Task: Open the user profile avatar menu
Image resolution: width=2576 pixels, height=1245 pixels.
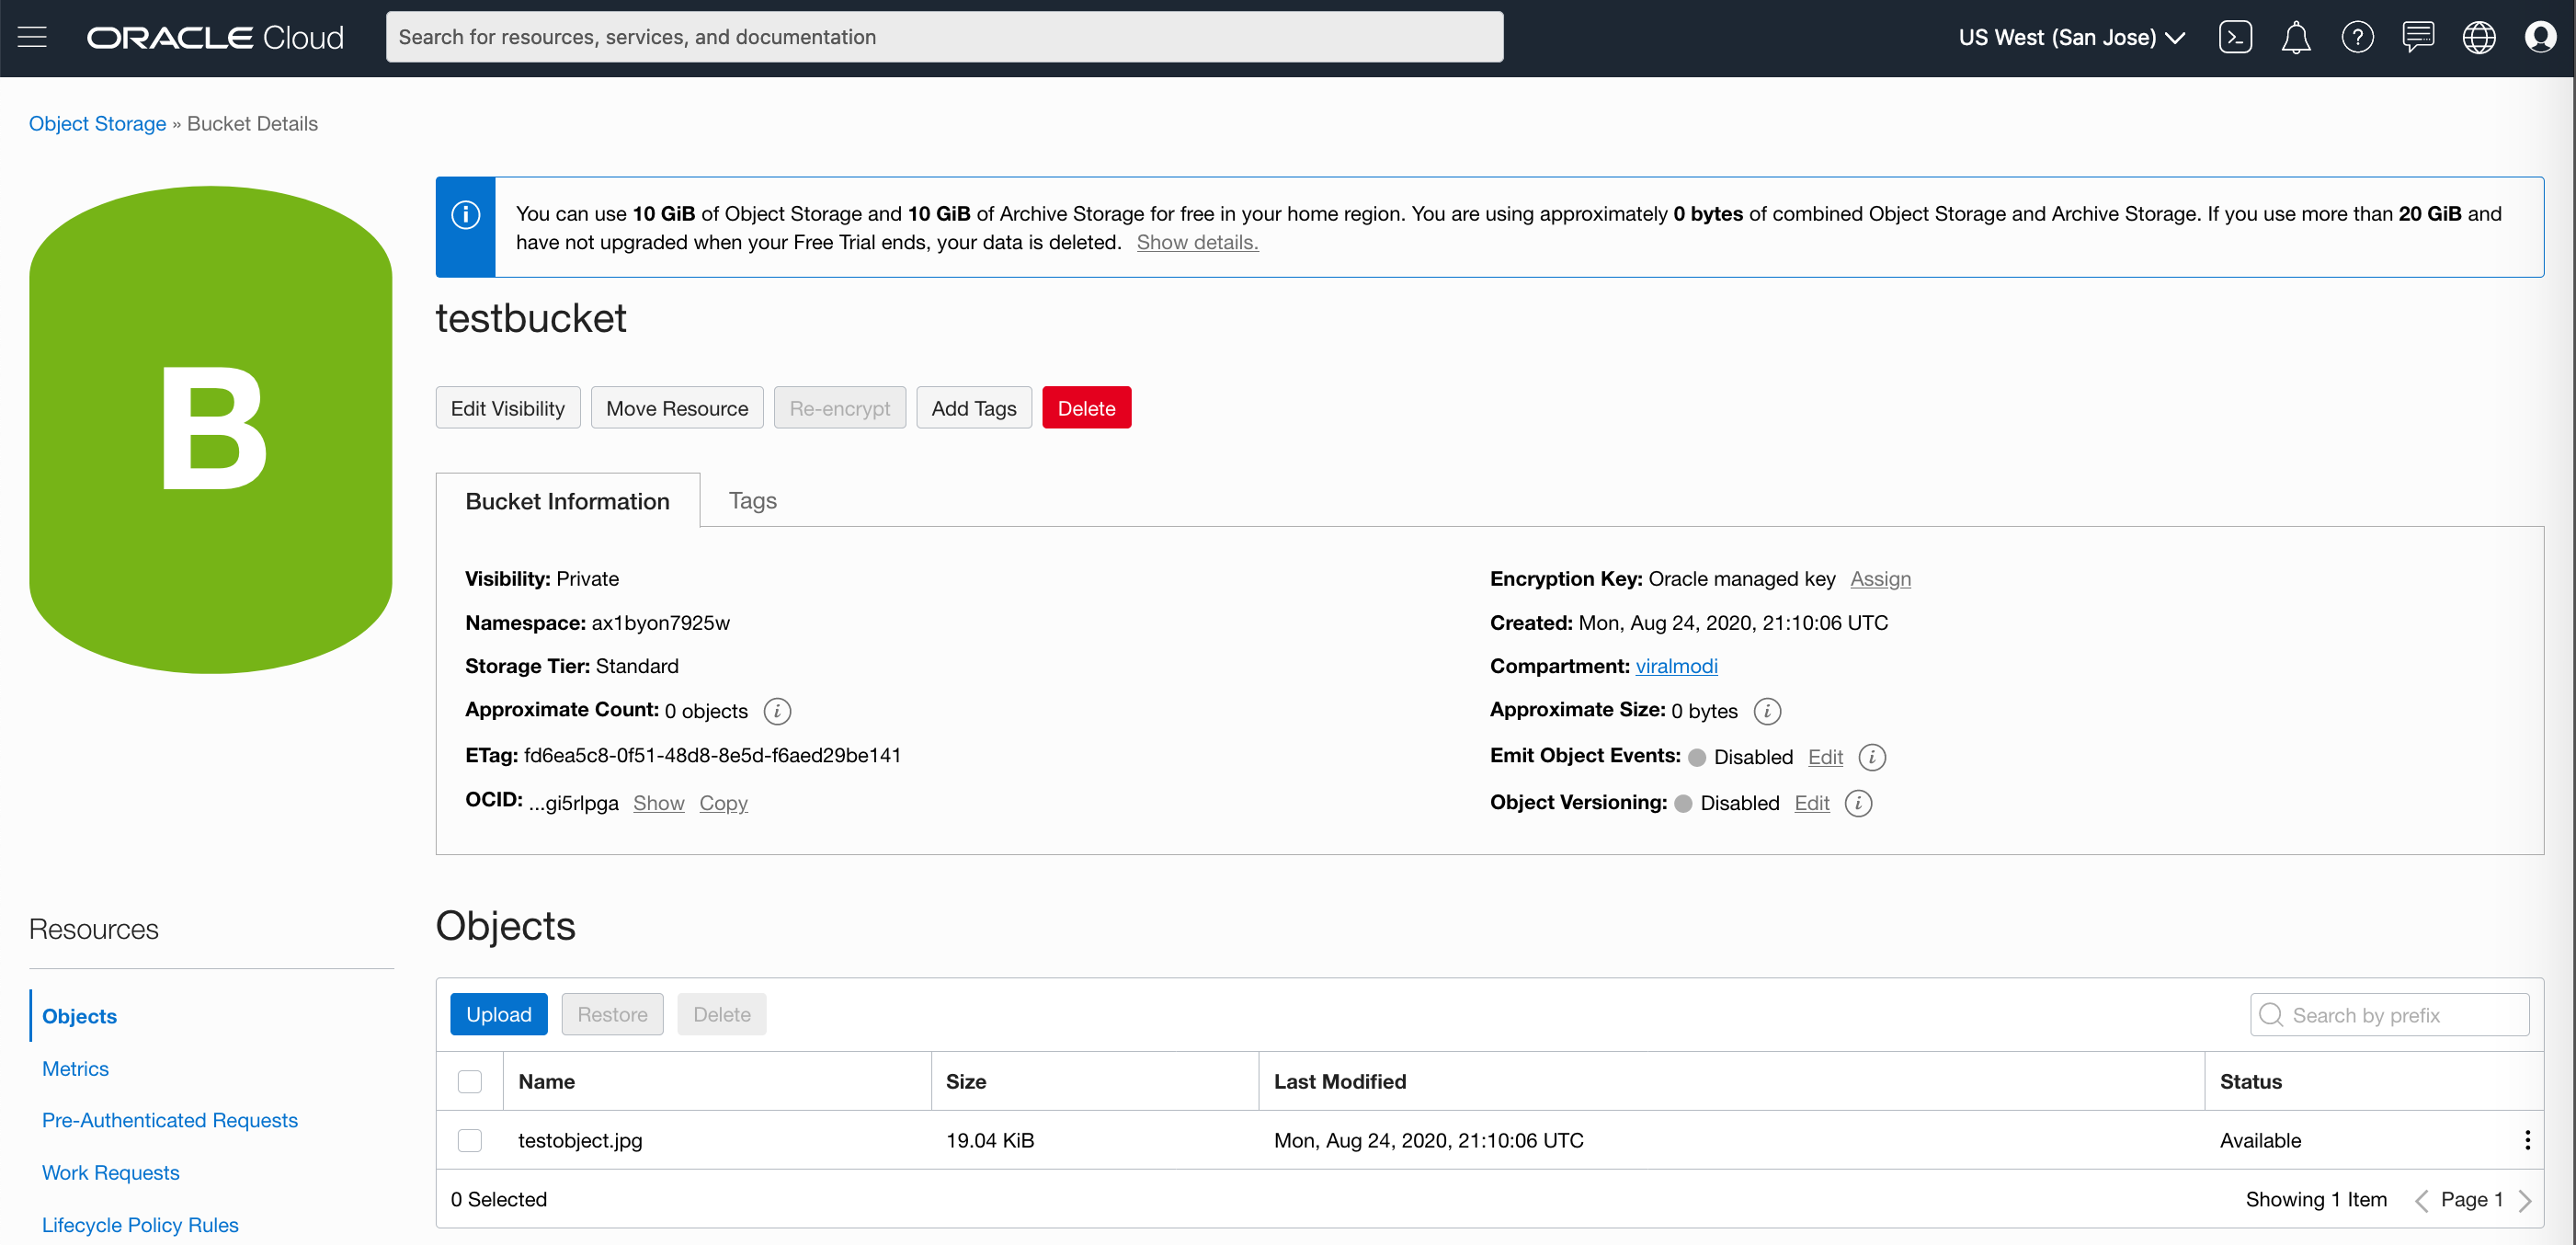Action: [x=2539, y=37]
